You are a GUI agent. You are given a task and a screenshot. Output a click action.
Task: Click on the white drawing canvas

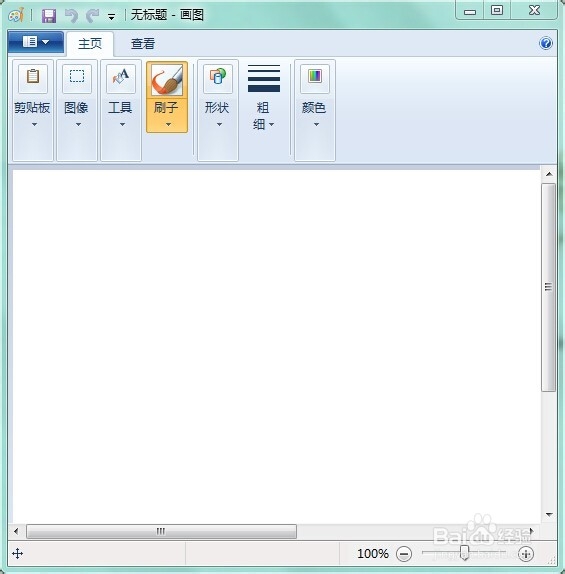coord(276,346)
